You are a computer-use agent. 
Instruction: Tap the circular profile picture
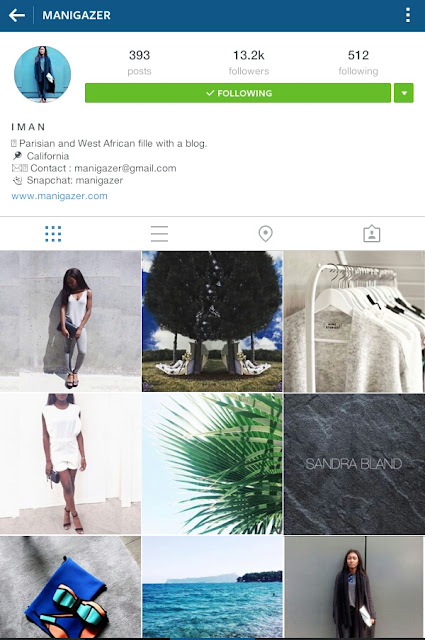click(x=42, y=74)
